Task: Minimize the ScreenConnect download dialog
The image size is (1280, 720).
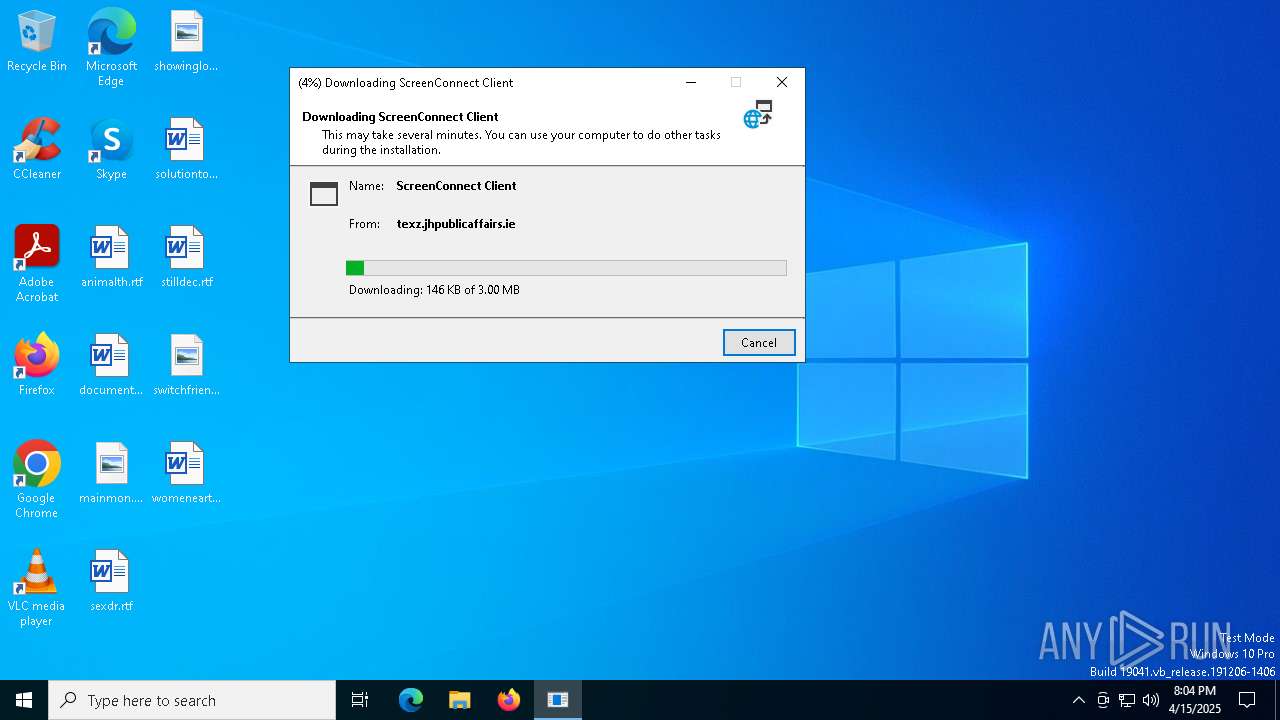Action: tap(690, 82)
